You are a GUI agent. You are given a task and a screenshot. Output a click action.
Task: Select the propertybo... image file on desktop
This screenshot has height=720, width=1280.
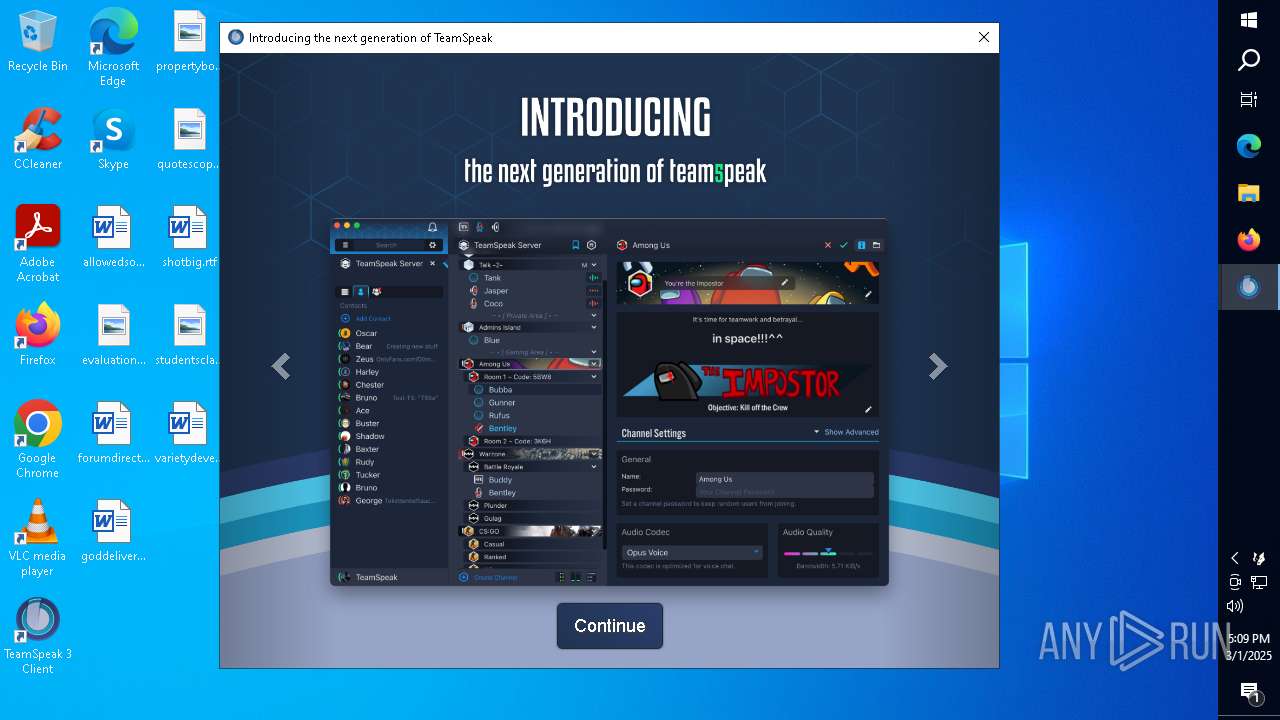(x=189, y=41)
